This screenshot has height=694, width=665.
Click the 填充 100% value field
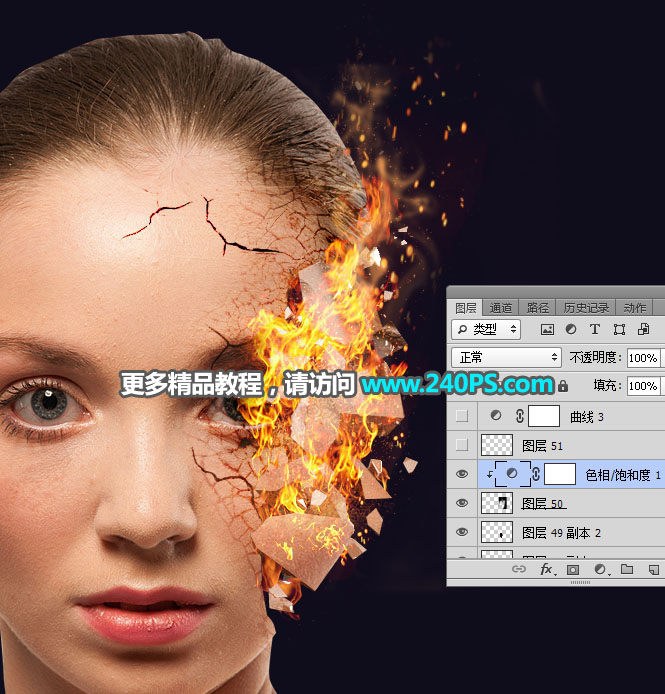(x=643, y=386)
